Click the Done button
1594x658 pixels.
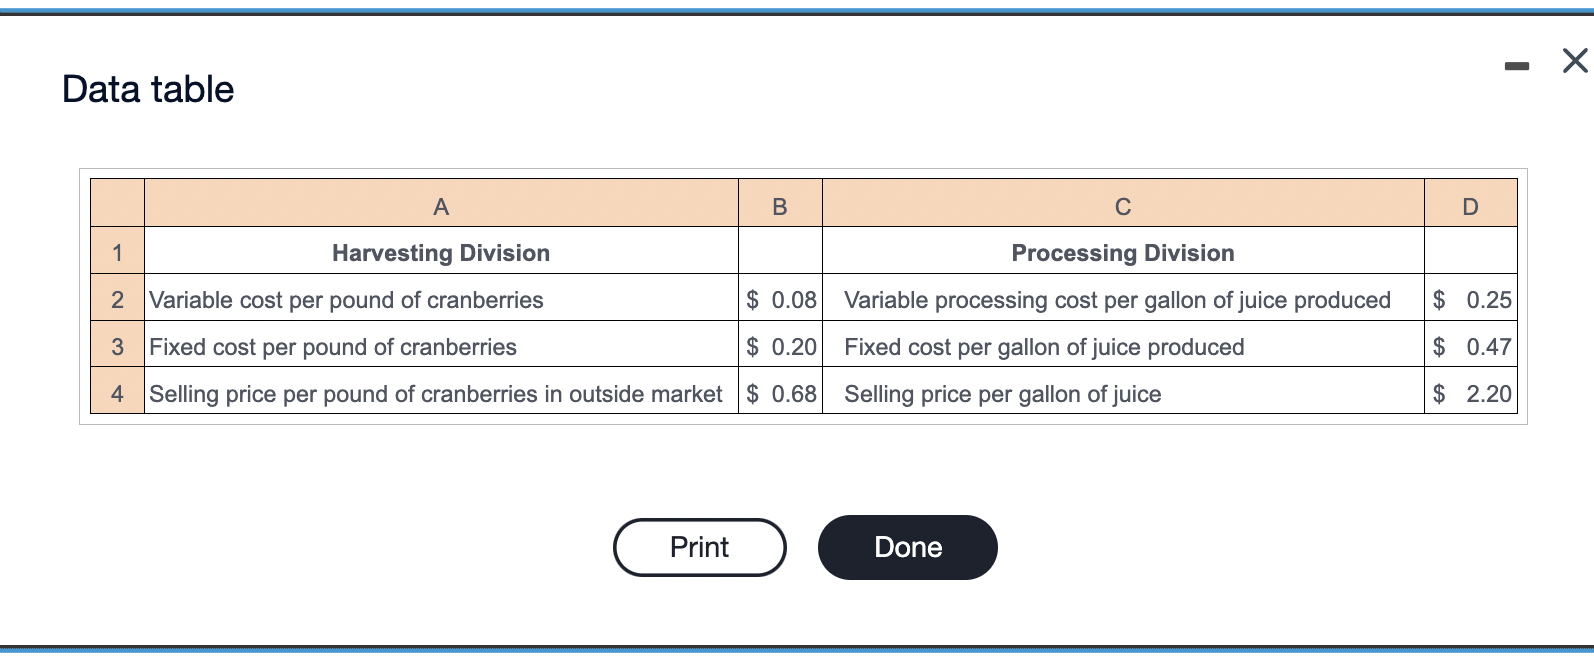[906, 547]
